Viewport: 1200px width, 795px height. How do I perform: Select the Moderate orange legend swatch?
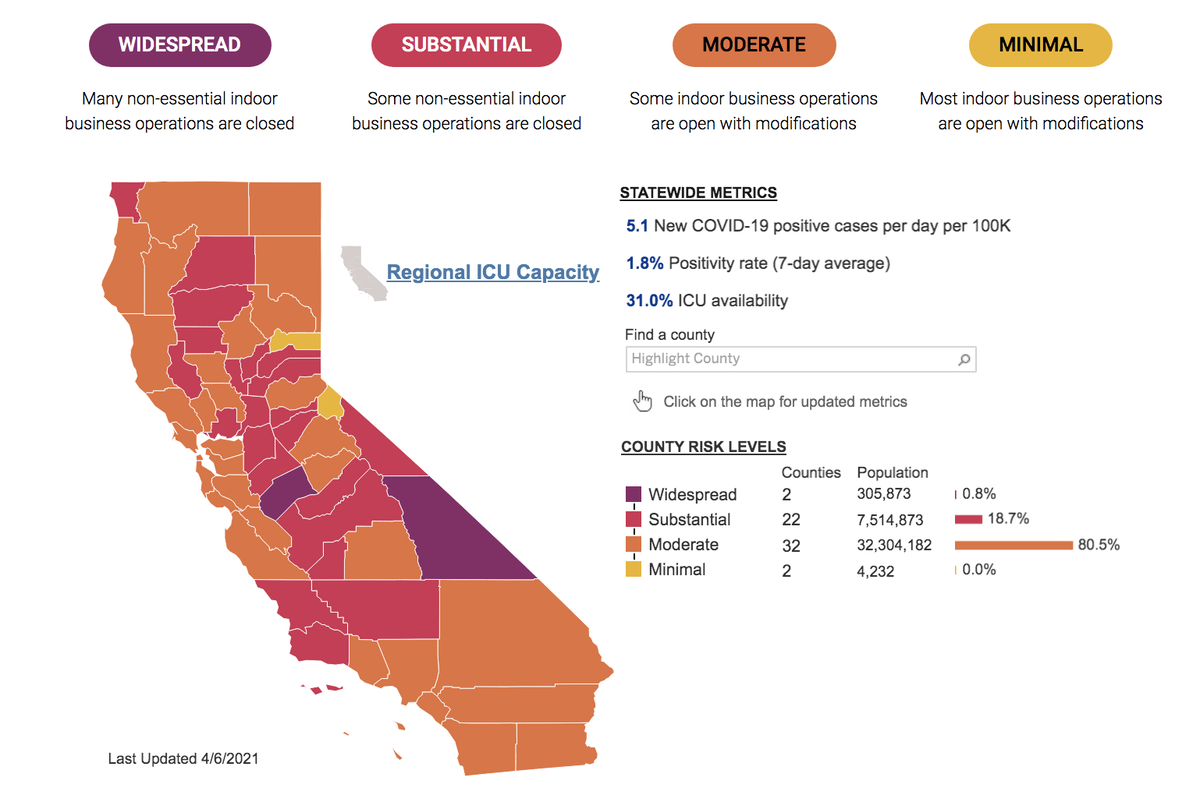coord(633,545)
